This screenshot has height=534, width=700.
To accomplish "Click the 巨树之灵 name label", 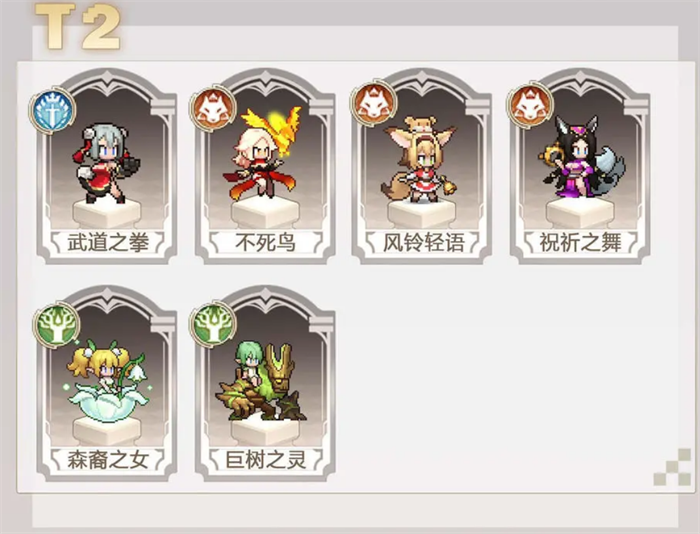I will (x=266, y=459).
